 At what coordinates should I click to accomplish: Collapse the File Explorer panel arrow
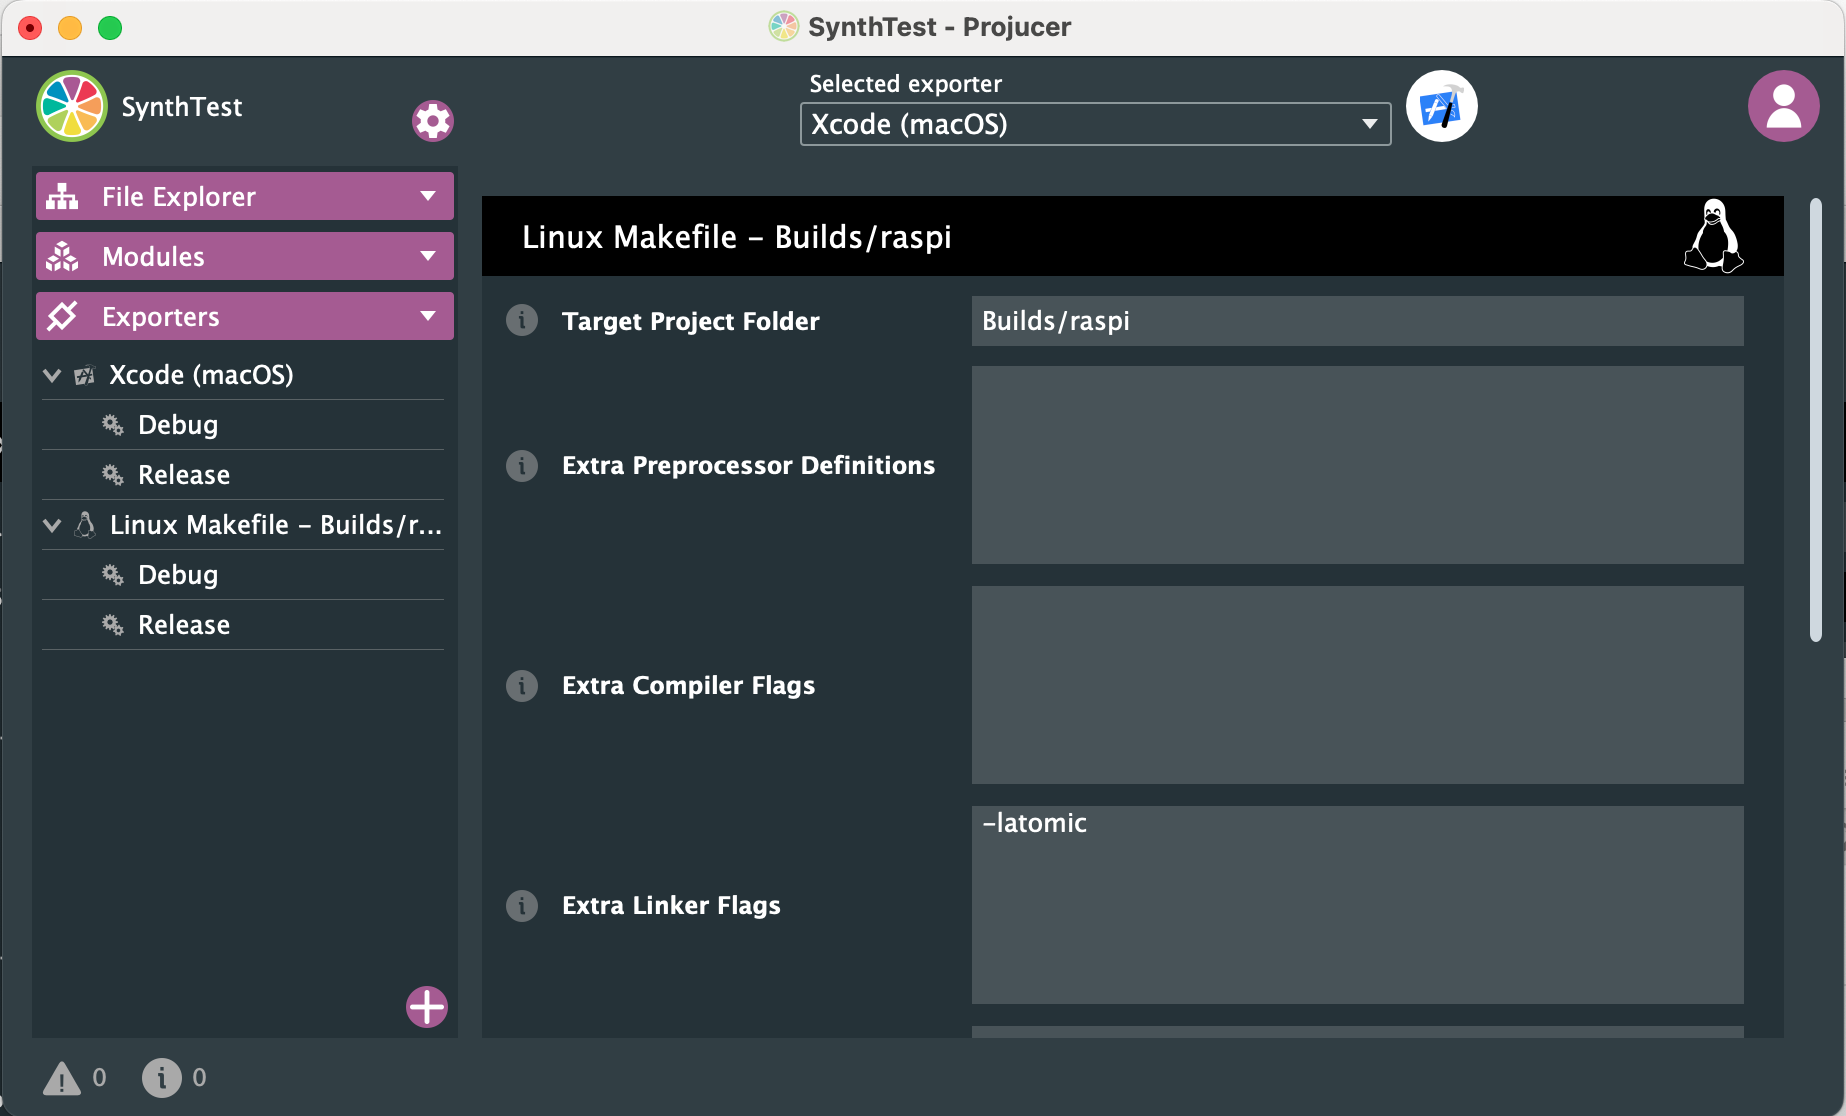pyautogui.click(x=428, y=196)
